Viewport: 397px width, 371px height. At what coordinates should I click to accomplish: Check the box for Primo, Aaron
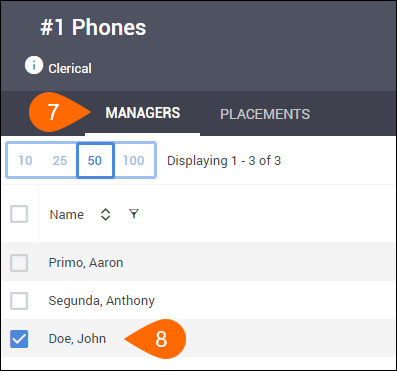pyautogui.click(x=19, y=263)
